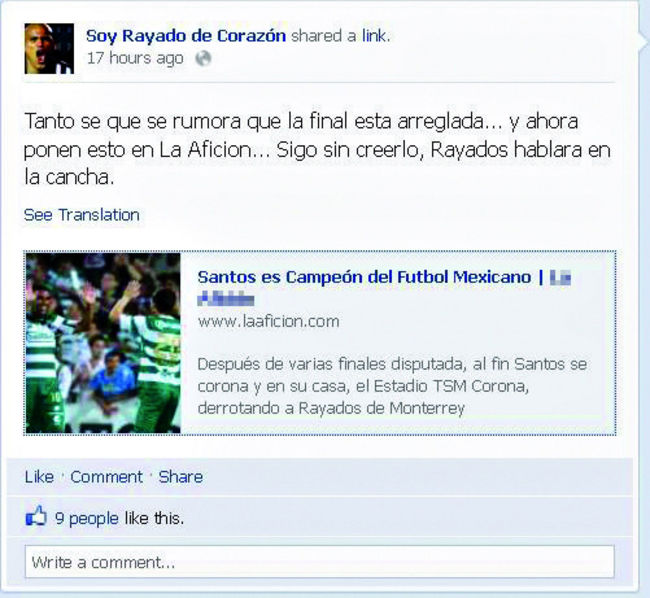Focus the 'Write a comment...' field

coord(320,562)
